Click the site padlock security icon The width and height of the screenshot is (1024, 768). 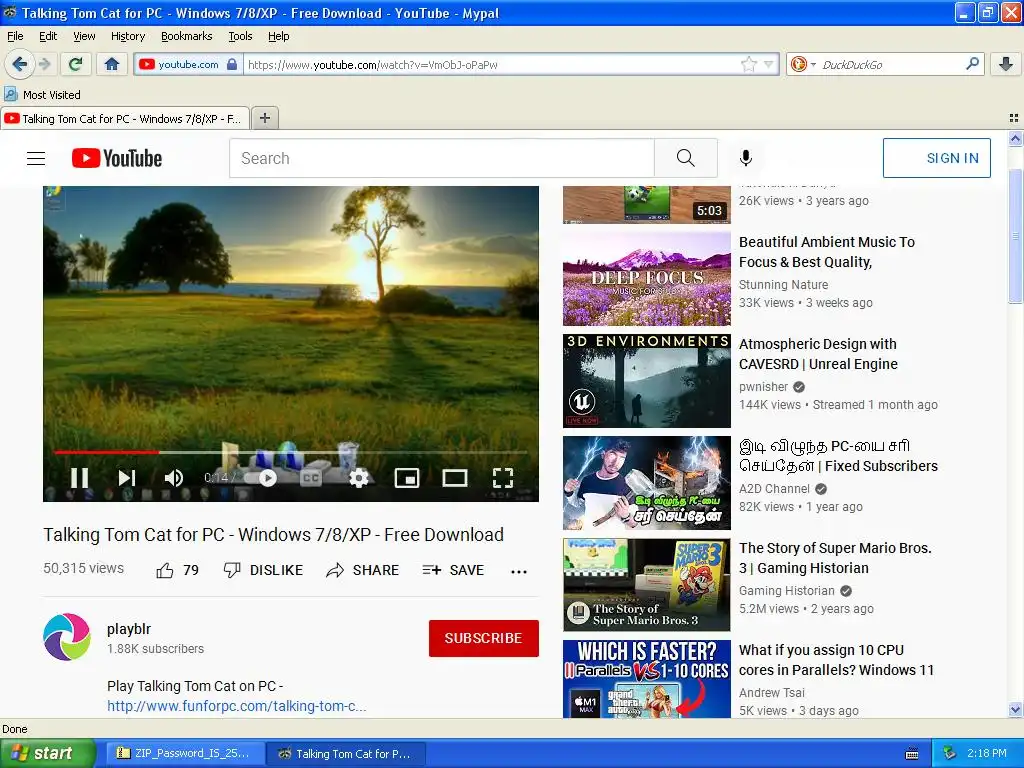232,64
